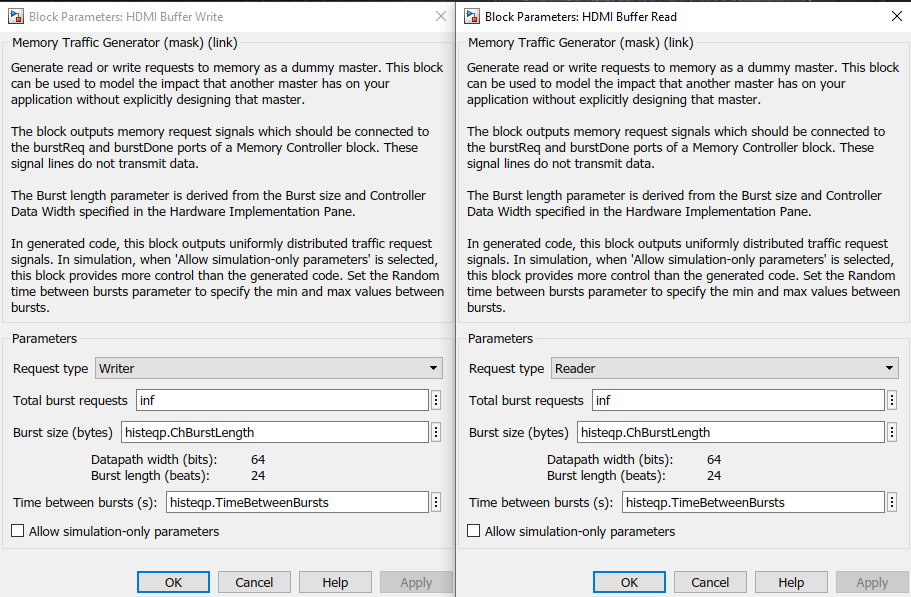
Task: Click the Simulink icon in the HDMI Buffer Write title bar
Action: pyautogui.click(x=14, y=17)
